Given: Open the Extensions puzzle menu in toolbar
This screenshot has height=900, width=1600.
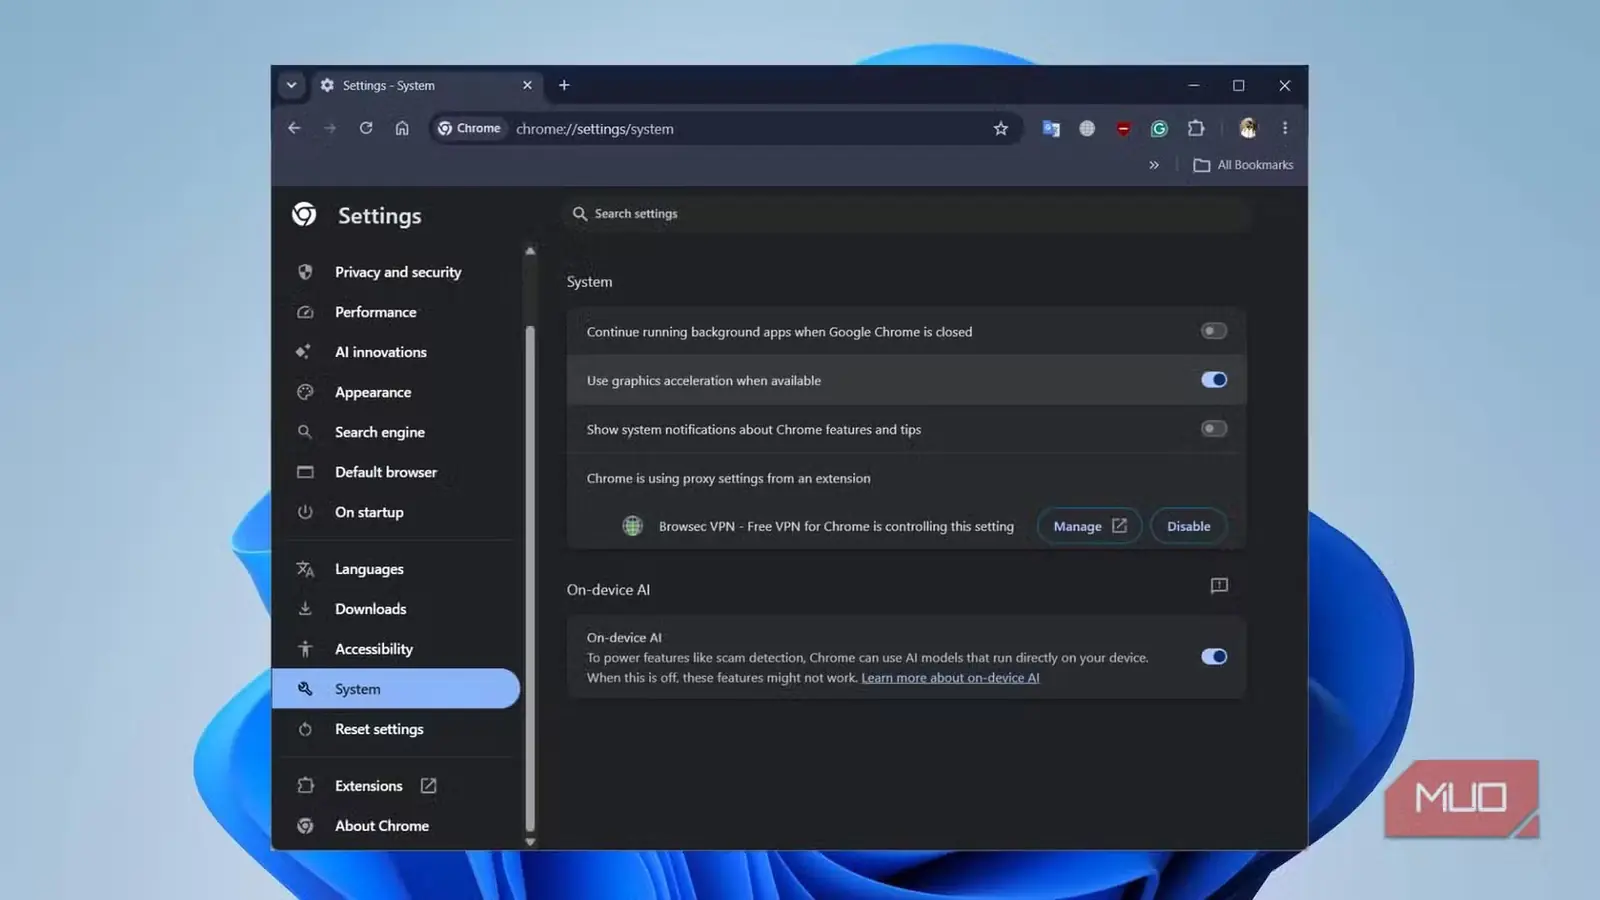Looking at the screenshot, I should click(x=1196, y=128).
